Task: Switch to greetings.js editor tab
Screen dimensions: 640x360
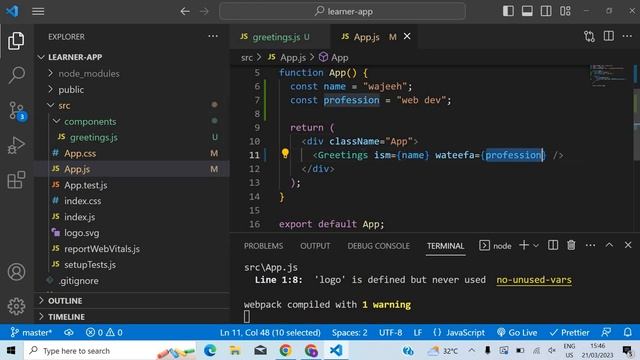Action: point(279,37)
